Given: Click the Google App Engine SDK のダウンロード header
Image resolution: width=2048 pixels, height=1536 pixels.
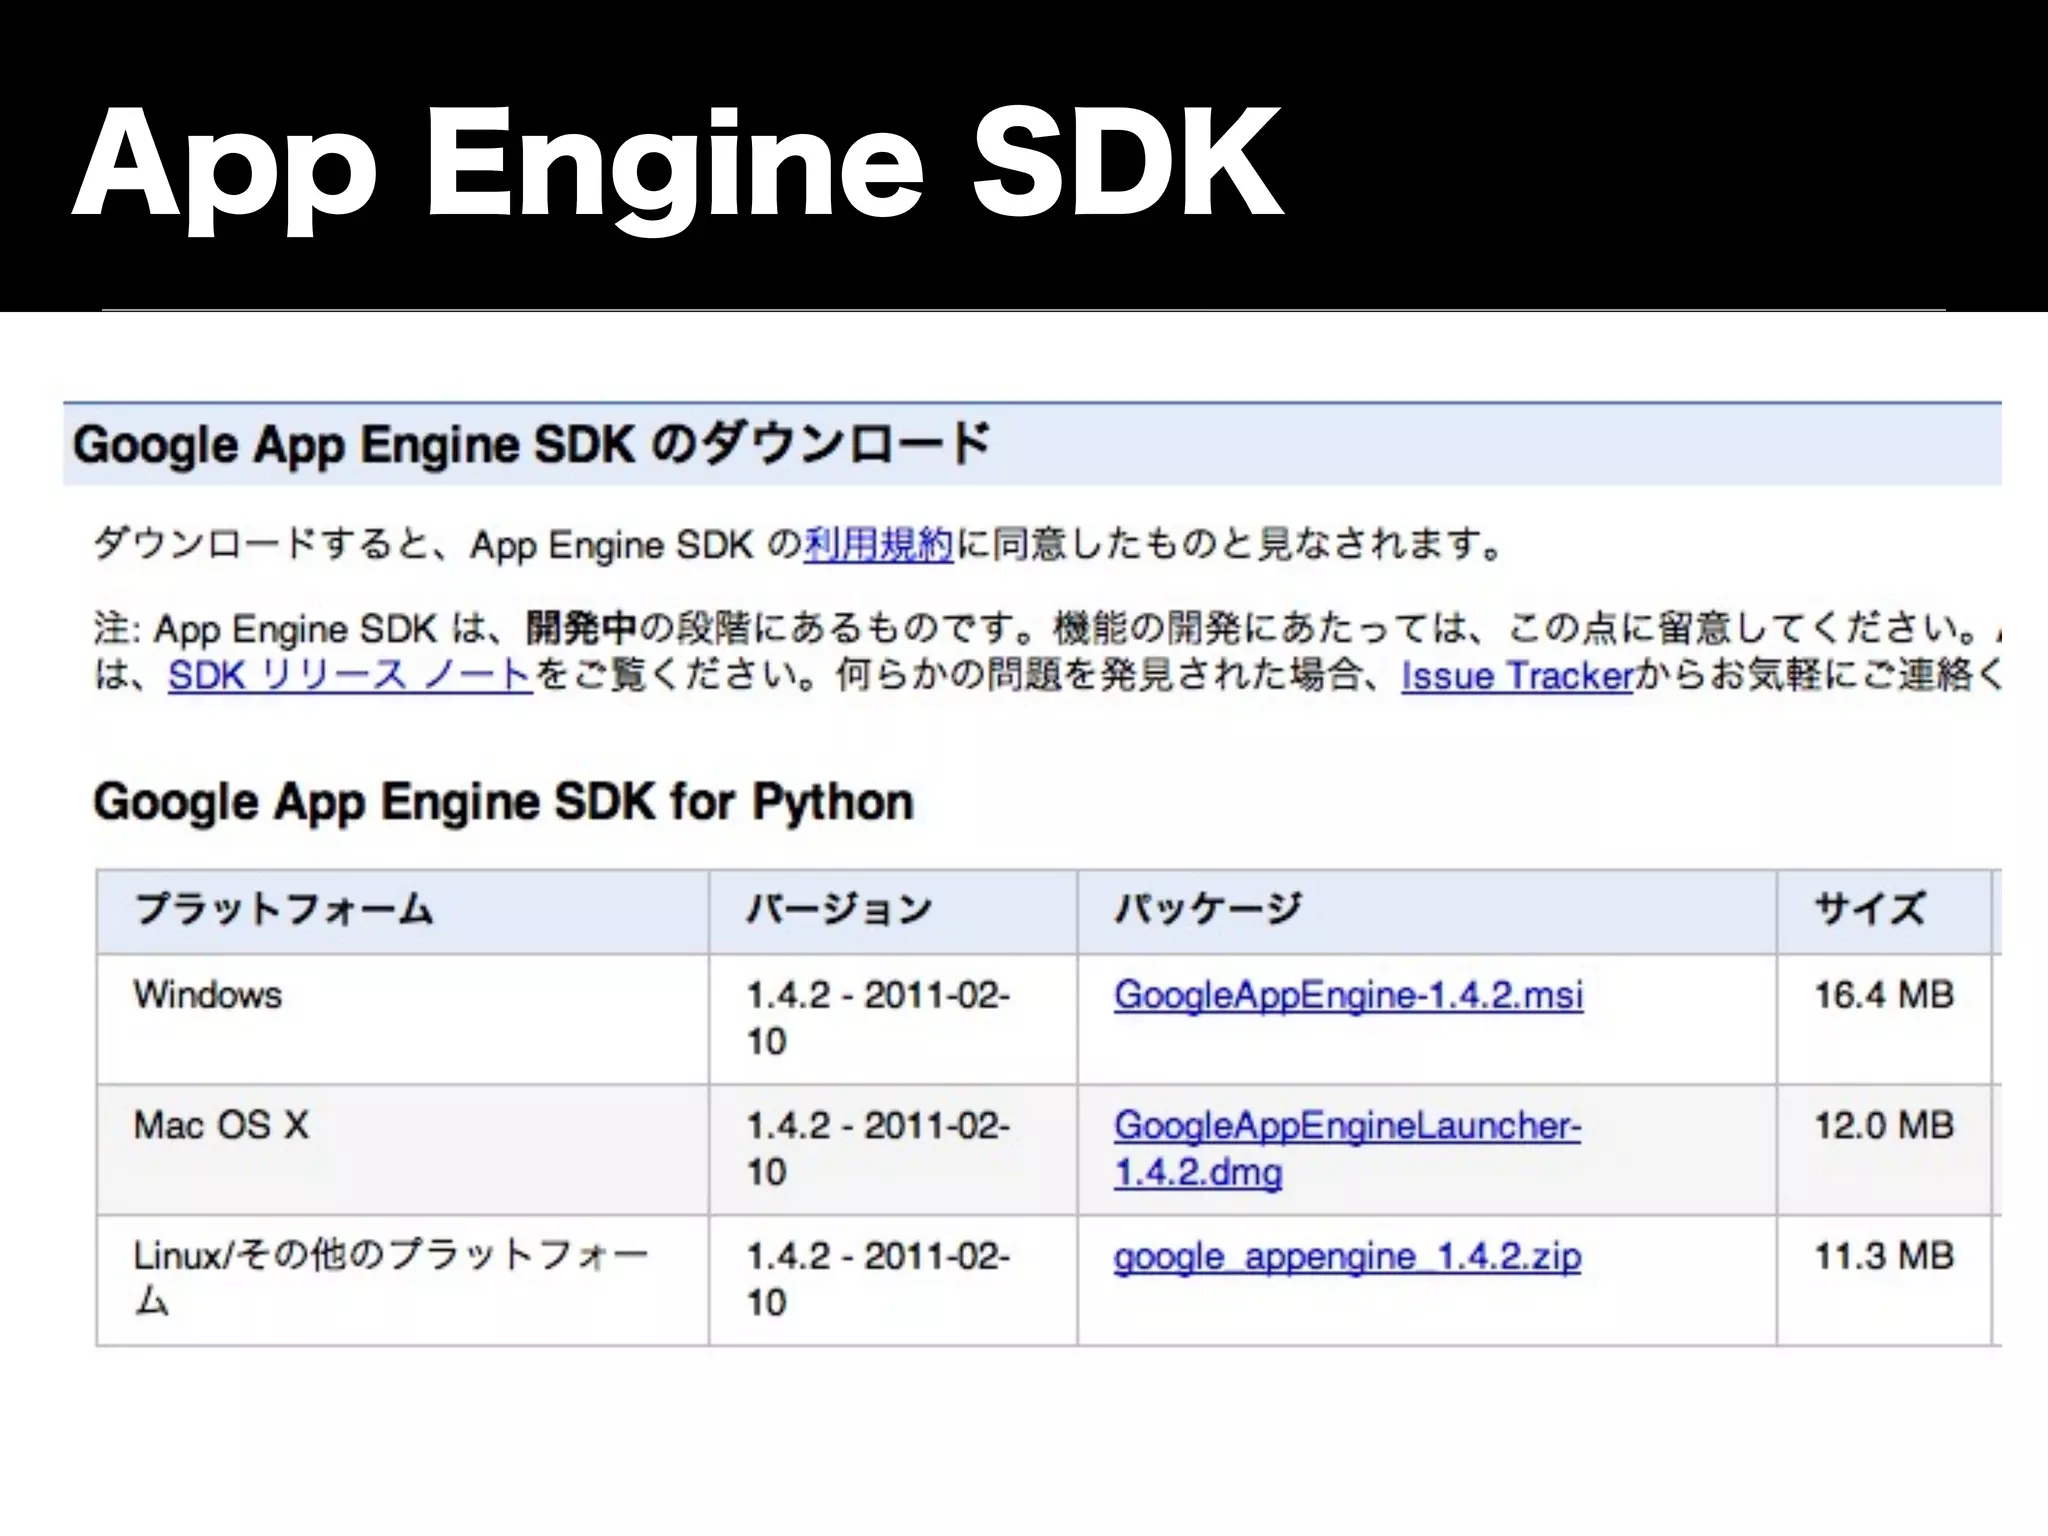Looking at the screenshot, I should [530, 445].
